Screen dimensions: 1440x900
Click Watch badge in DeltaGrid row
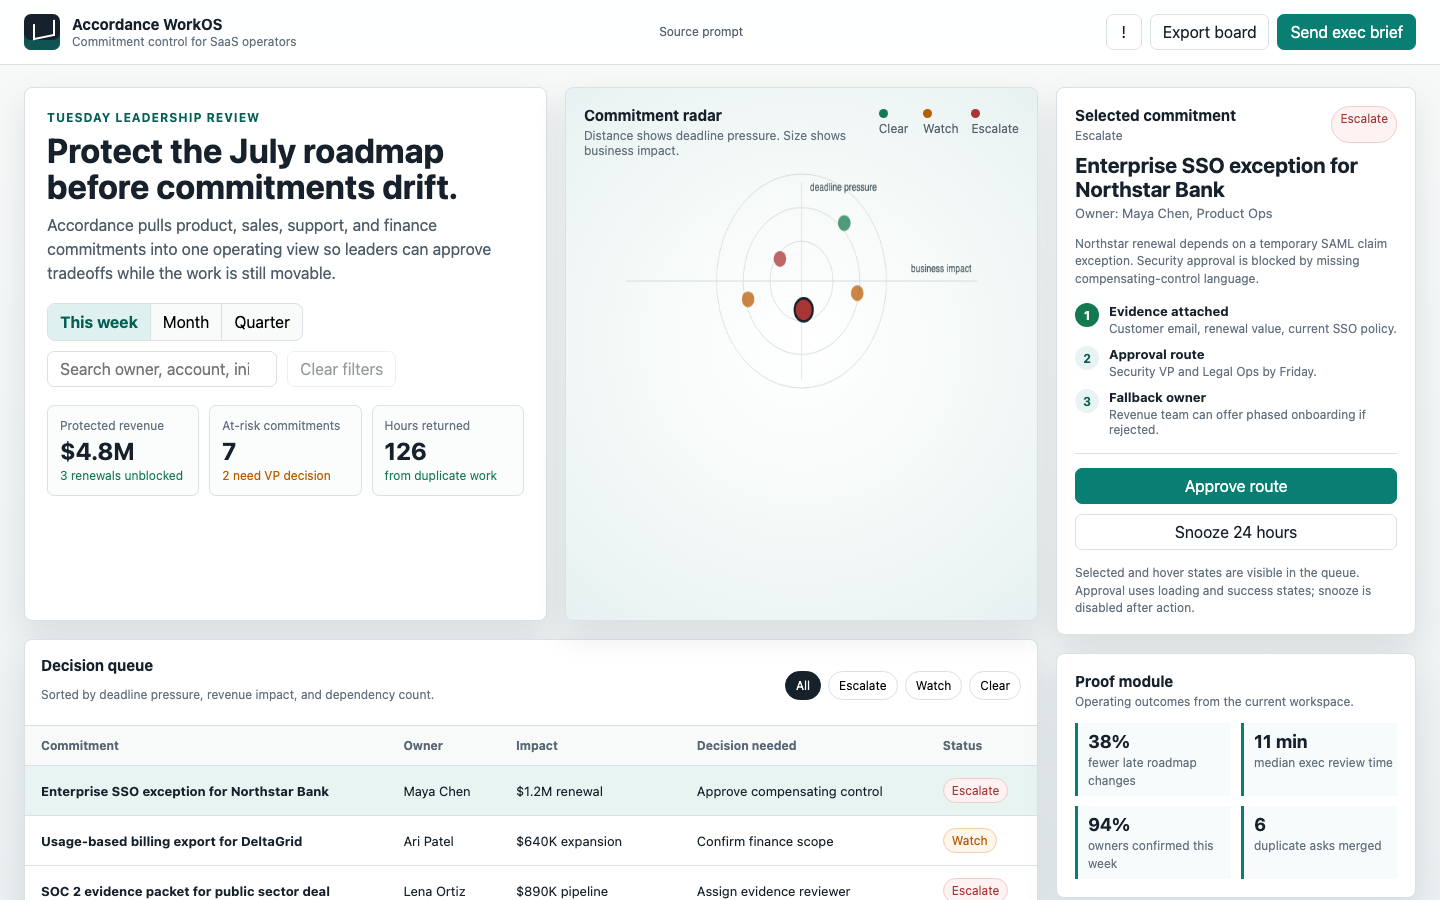pyautogui.click(x=969, y=841)
